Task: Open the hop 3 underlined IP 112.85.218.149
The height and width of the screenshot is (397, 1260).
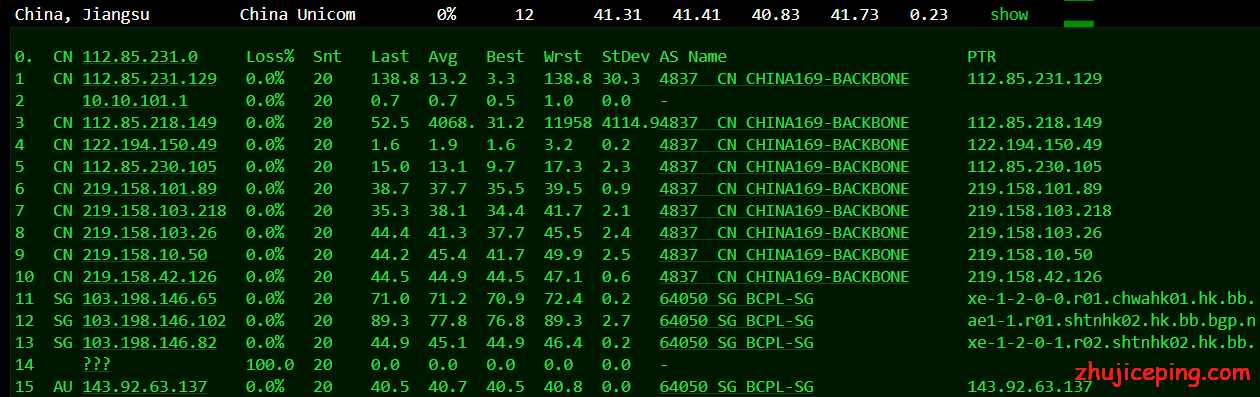Action: pyautogui.click(x=150, y=123)
